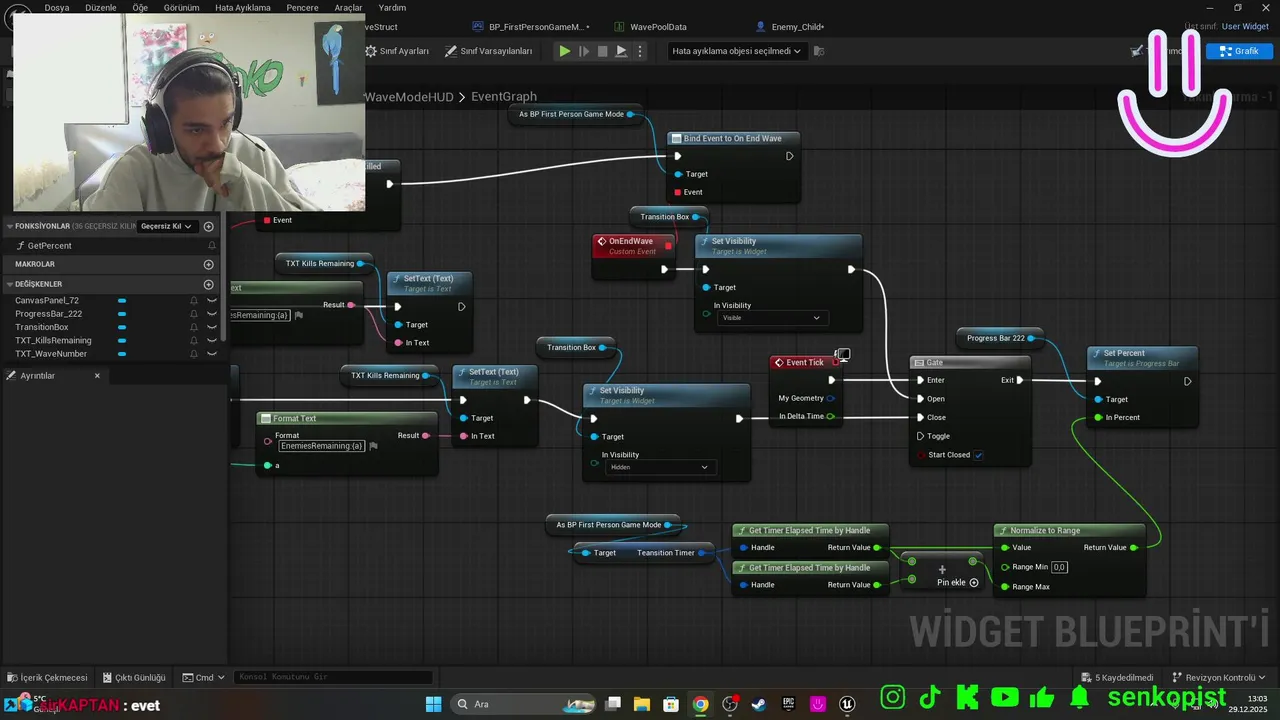The height and width of the screenshot is (720, 1280).
Task: Open the Windows Start menu
Action: 433,704
